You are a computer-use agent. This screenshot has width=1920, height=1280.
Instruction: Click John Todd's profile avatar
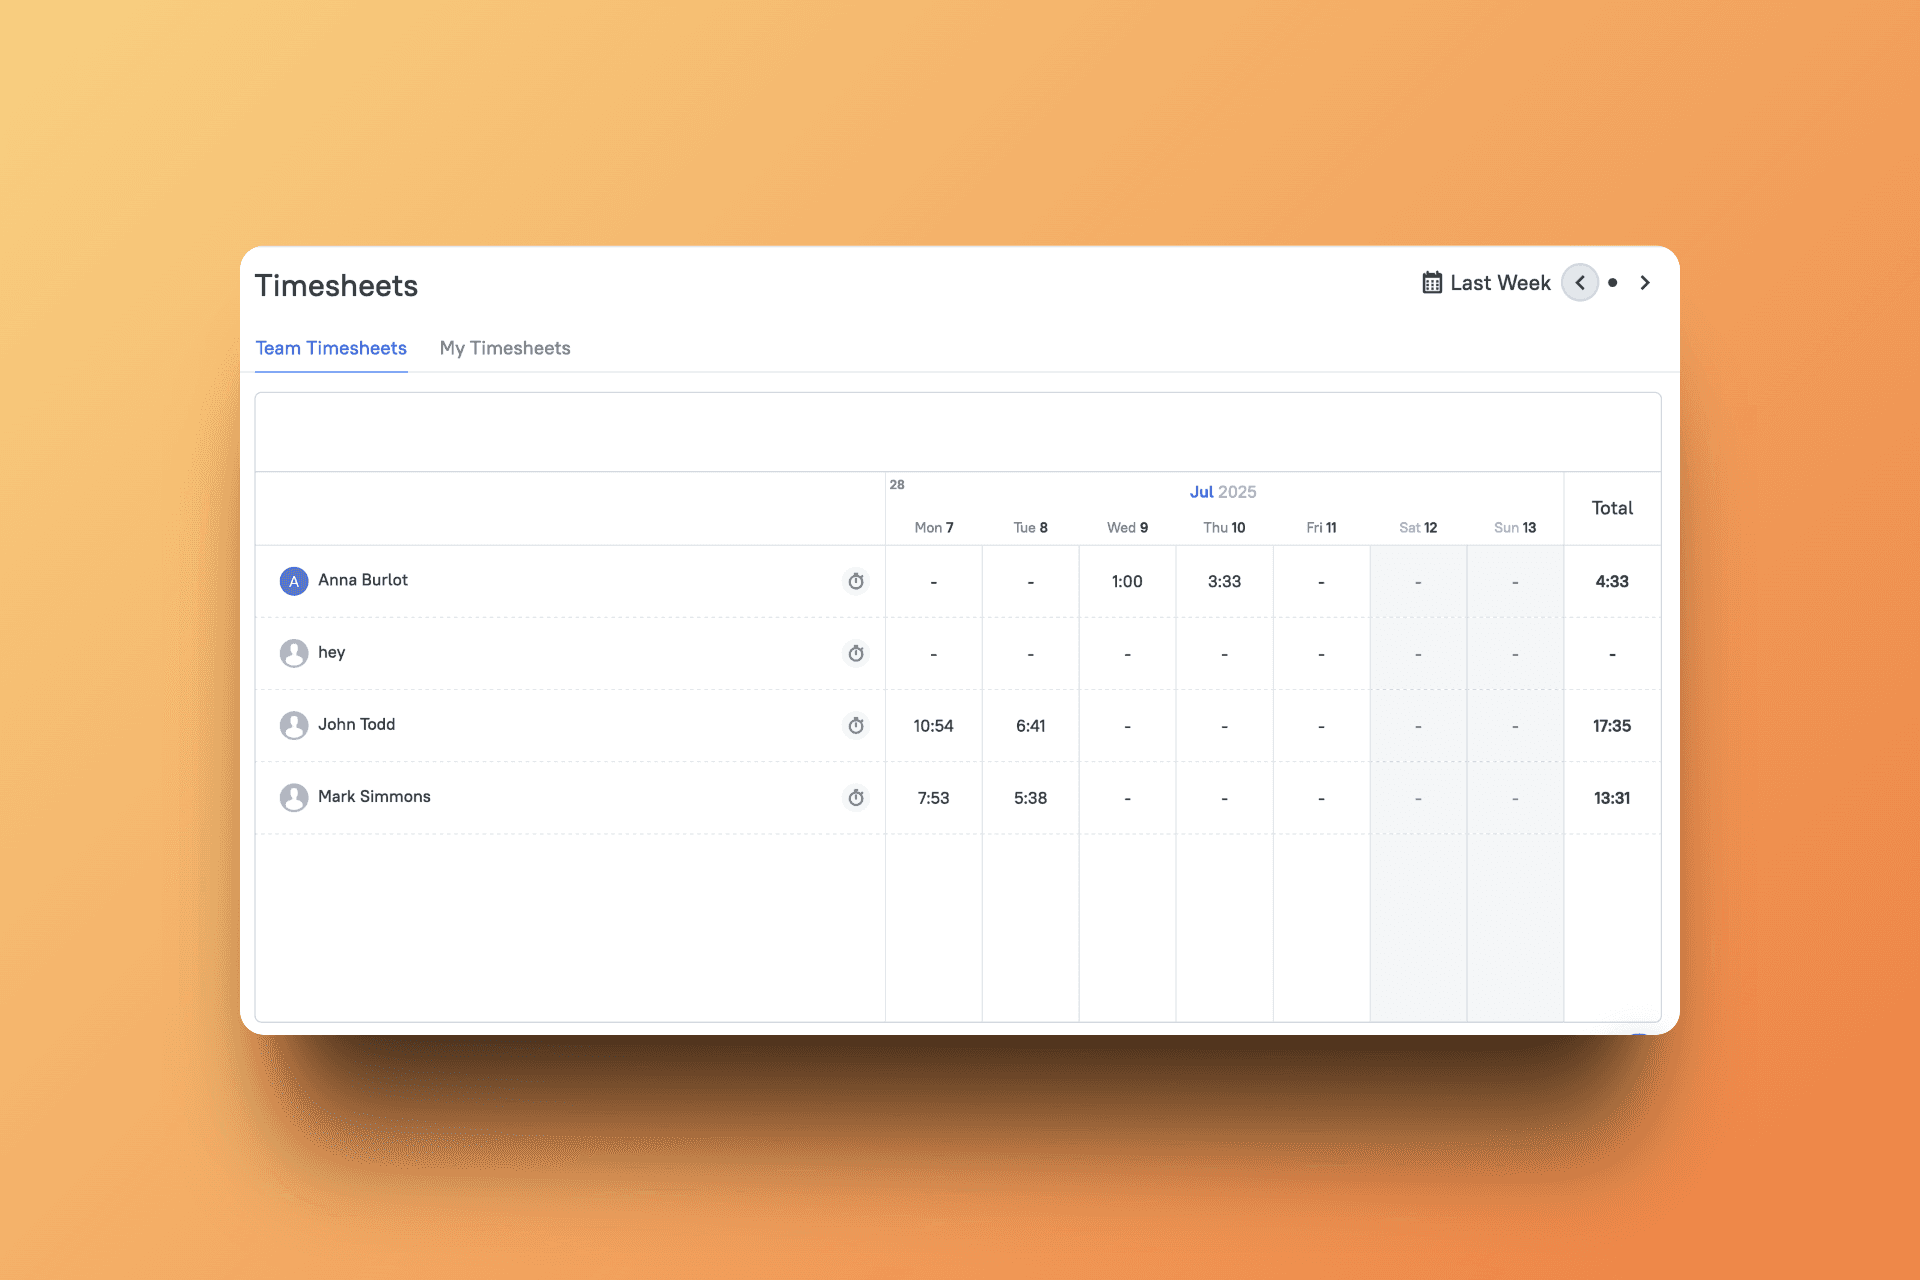pyautogui.click(x=293, y=725)
